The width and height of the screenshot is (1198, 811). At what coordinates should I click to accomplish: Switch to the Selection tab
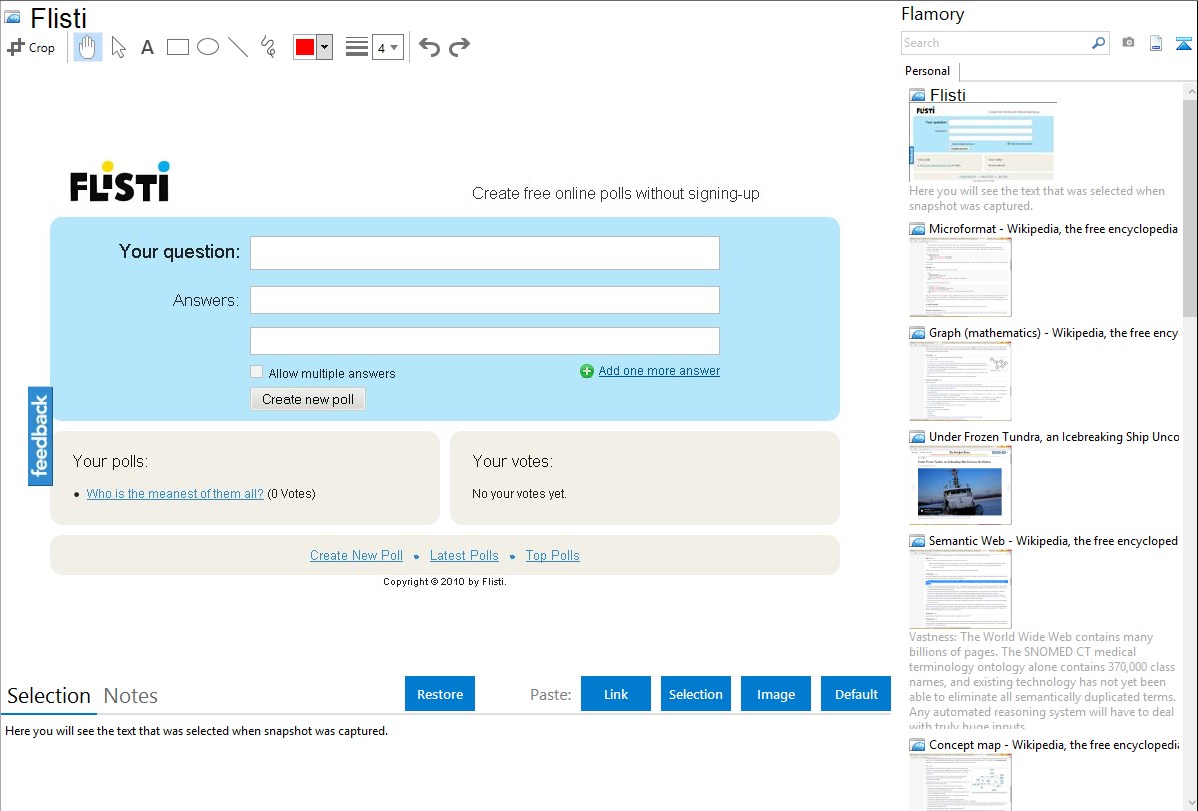pos(49,696)
